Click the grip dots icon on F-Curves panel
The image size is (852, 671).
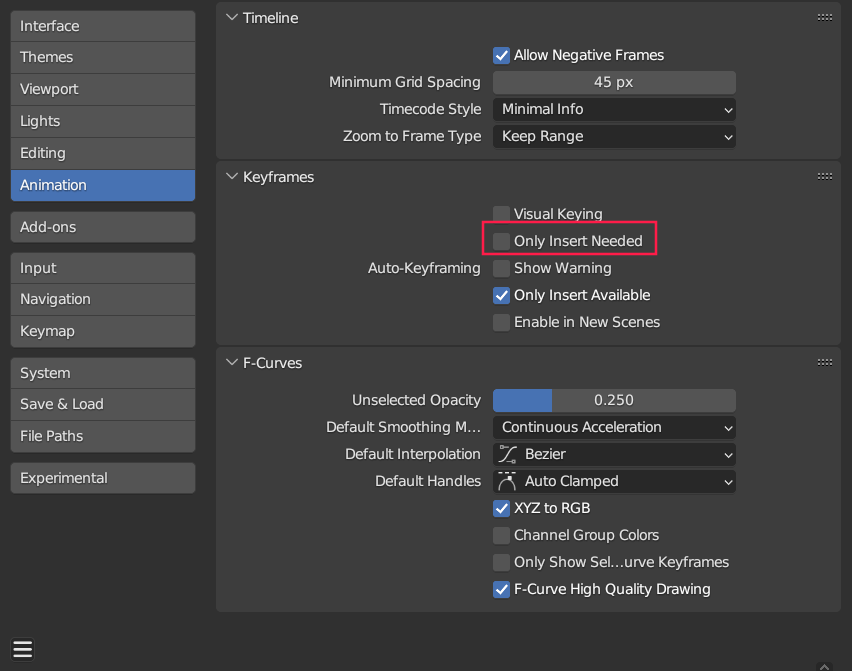824,362
